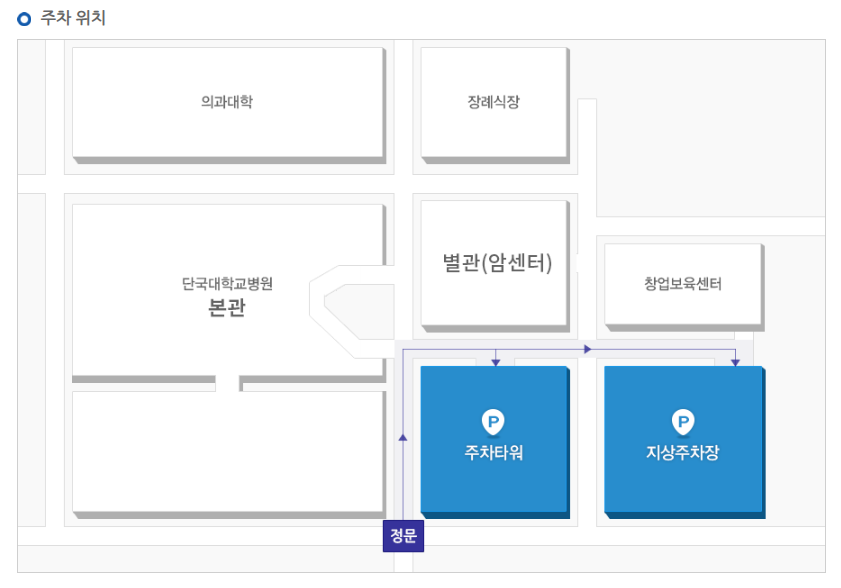Click the blue circle bullet beside 주차 위치

pyautogui.click(x=24, y=19)
